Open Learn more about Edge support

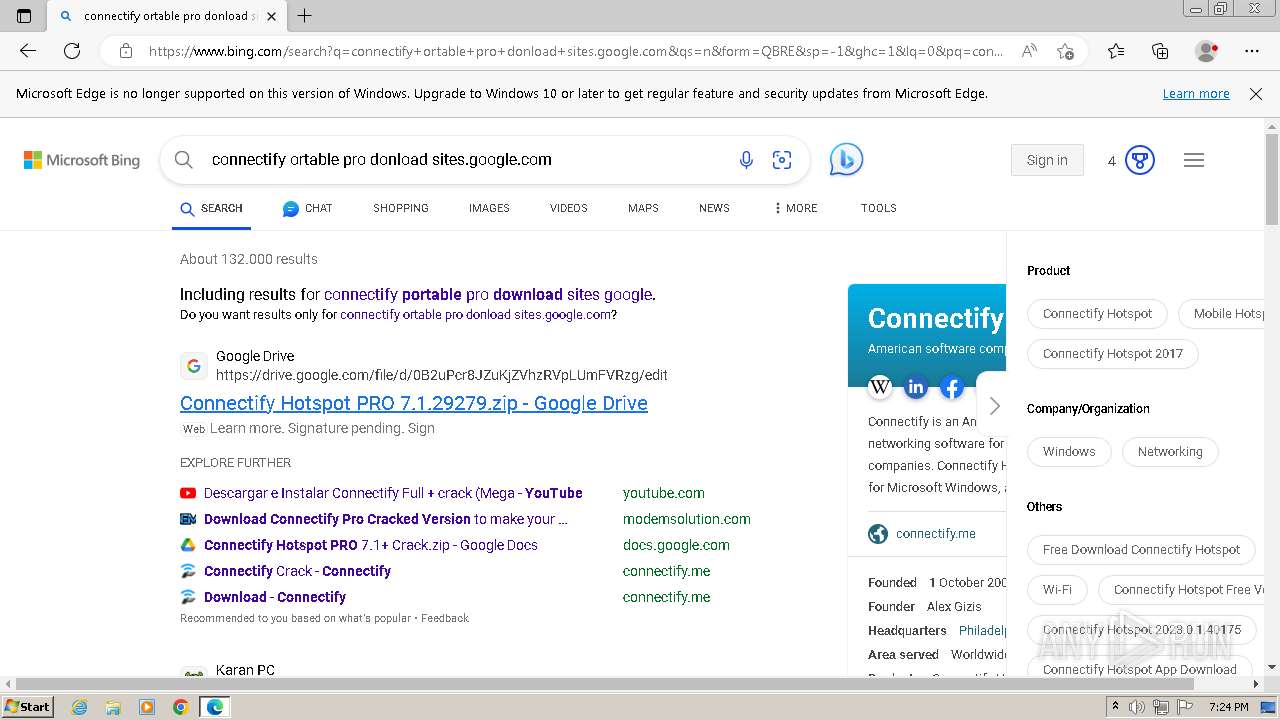pyautogui.click(x=1196, y=94)
